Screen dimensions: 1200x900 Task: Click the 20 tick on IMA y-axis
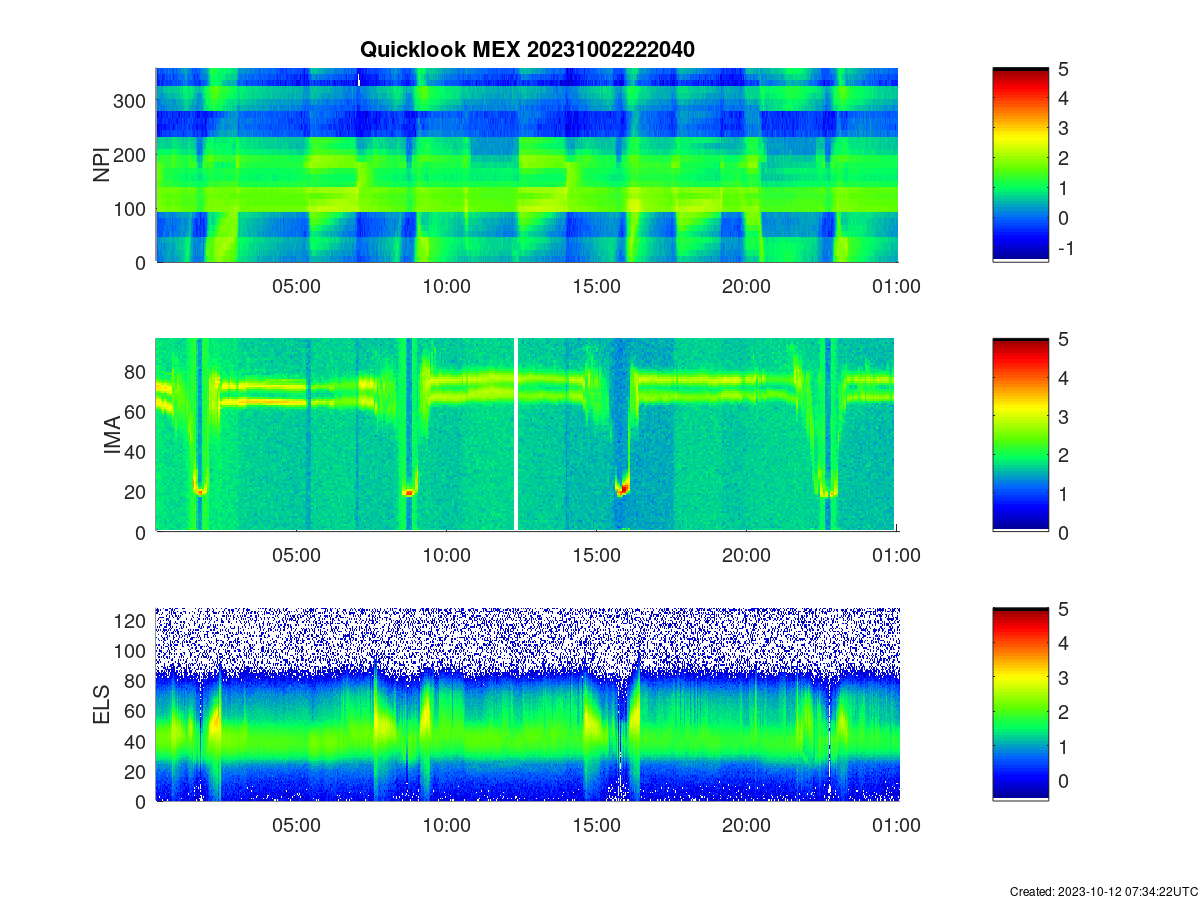pyautogui.click(x=137, y=492)
